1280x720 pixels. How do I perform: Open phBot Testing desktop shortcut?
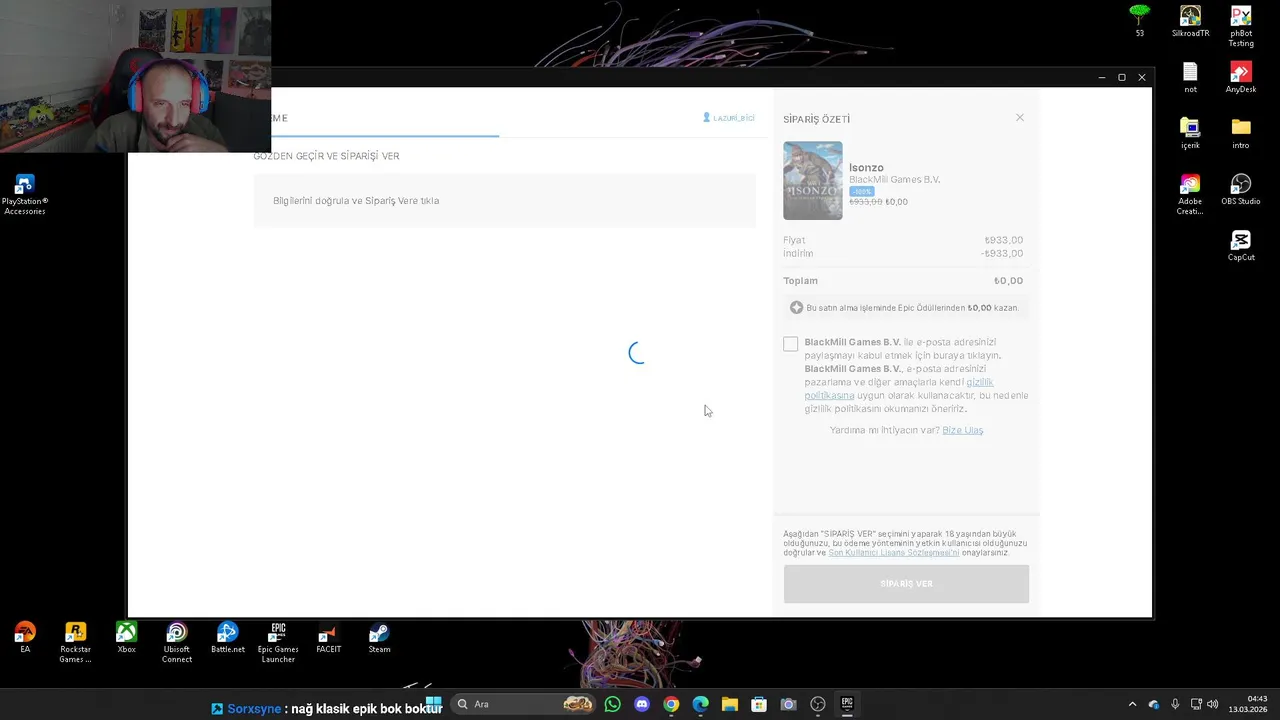pos(1241,26)
